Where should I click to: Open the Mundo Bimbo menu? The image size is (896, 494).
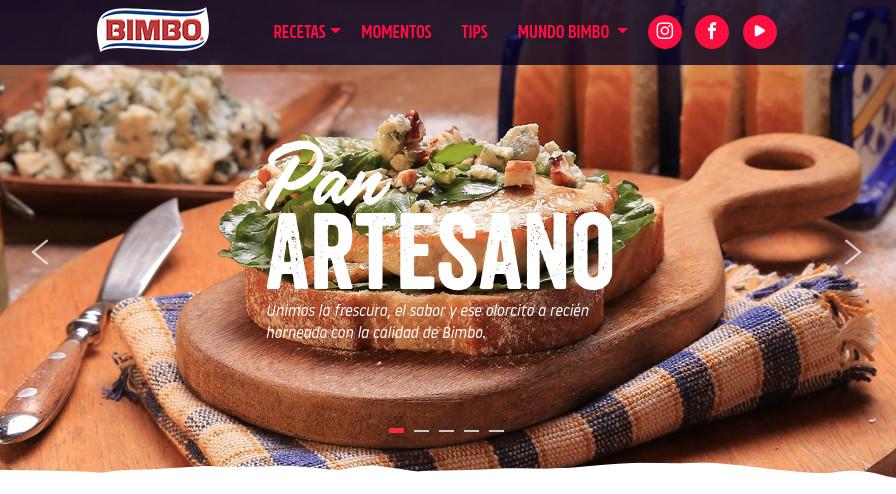coord(563,32)
